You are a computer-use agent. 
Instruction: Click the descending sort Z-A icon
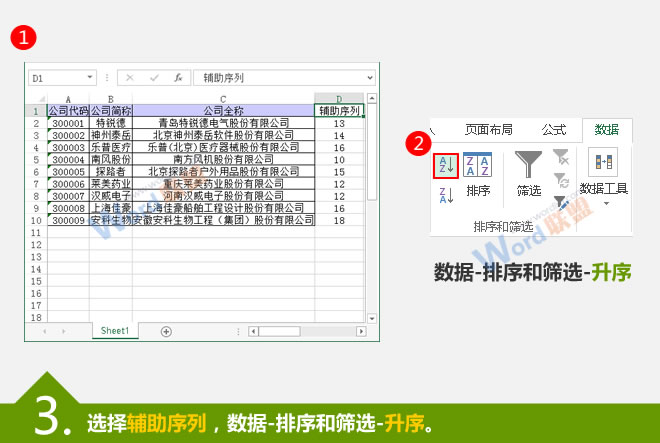[x=446, y=196]
